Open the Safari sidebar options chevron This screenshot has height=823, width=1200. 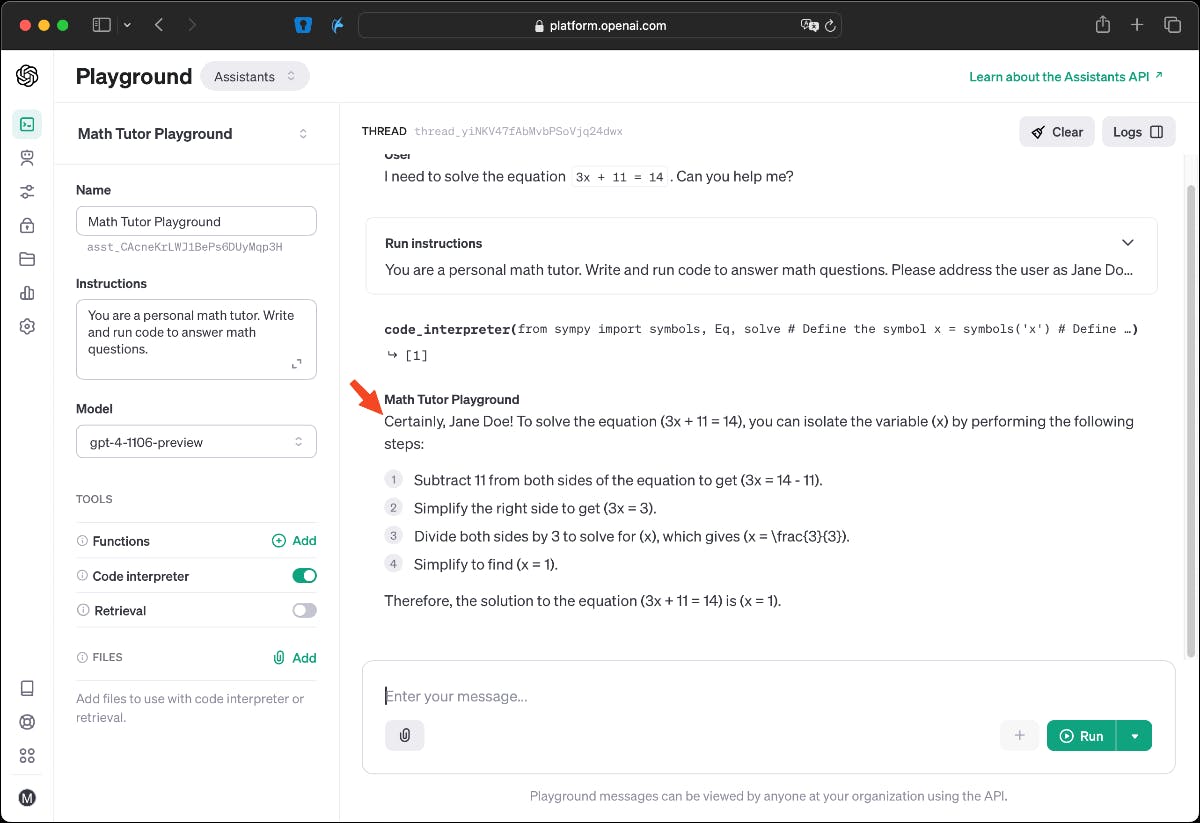click(x=127, y=25)
